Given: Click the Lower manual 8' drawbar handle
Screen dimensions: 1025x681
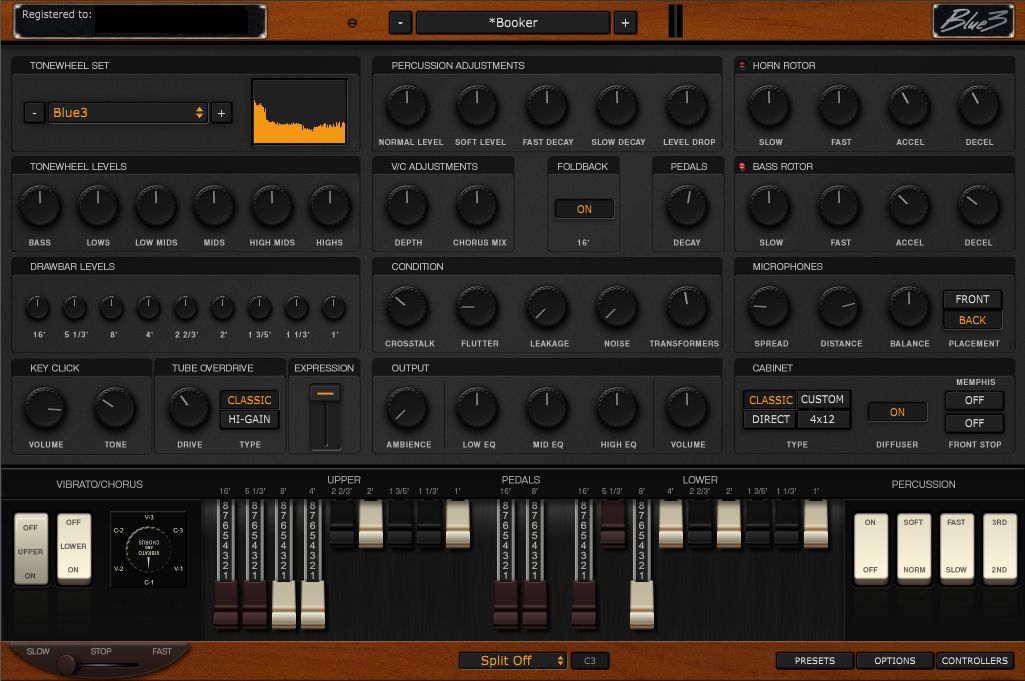Looking at the screenshot, I should click(x=641, y=605).
